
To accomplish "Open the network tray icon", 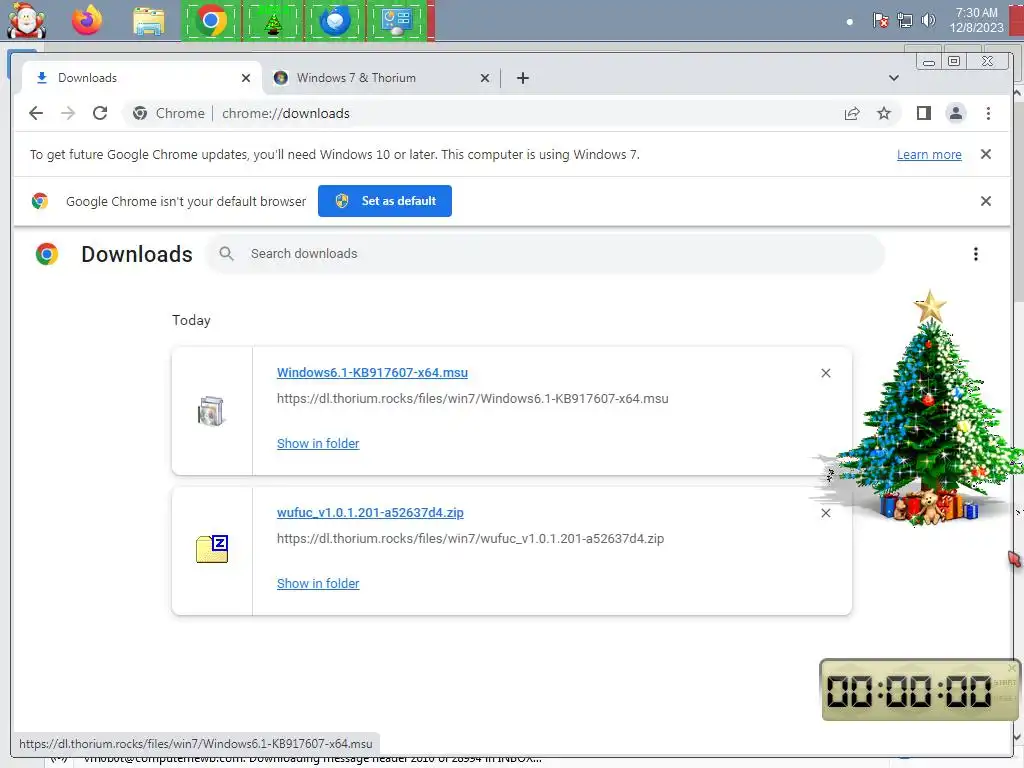I will point(904,21).
